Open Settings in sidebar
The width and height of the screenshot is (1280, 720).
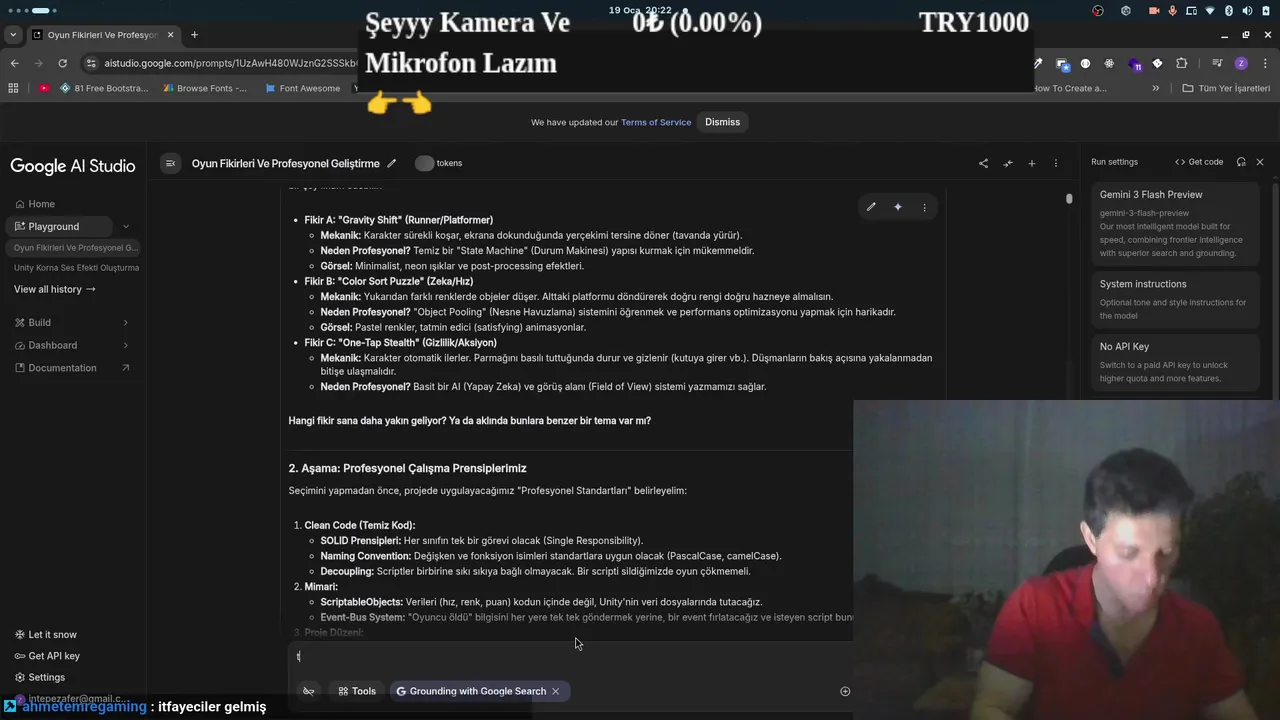click(x=40, y=677)
